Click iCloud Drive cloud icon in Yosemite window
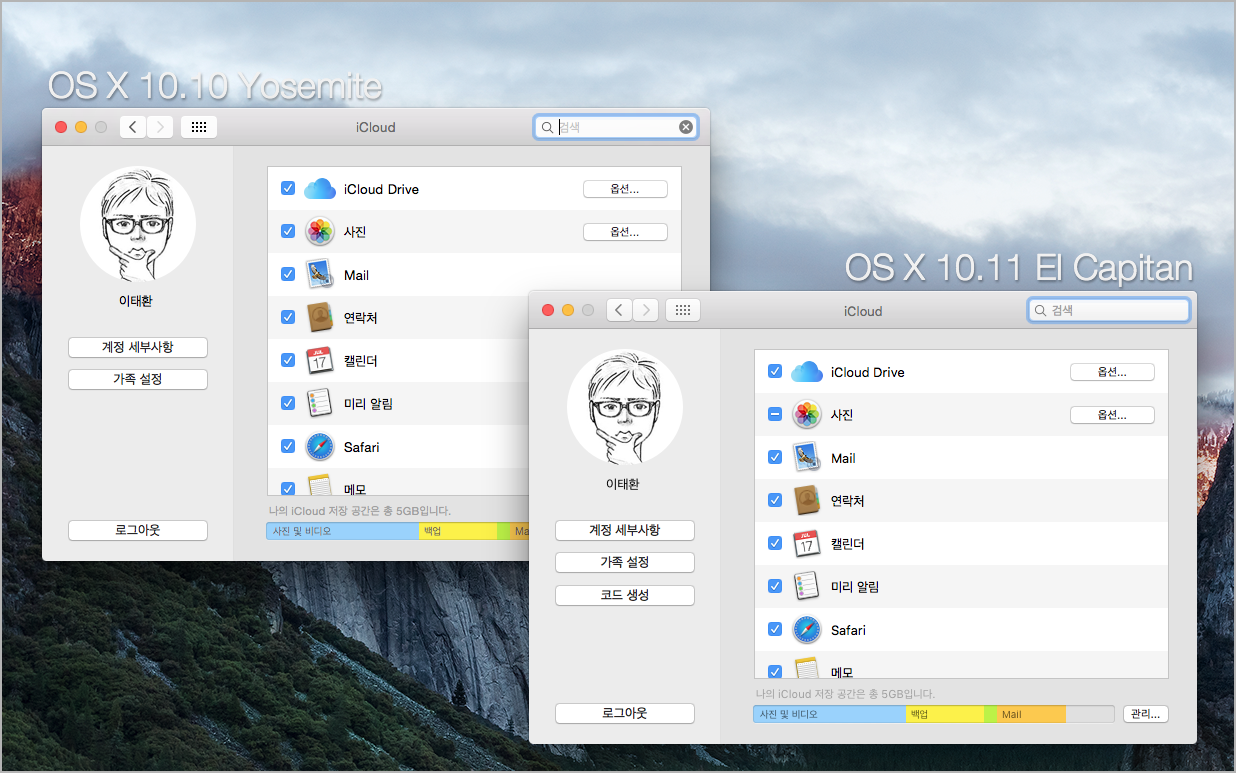Image resolution: width=1236 pixels, height=773 pixels. tap(319, 189)
